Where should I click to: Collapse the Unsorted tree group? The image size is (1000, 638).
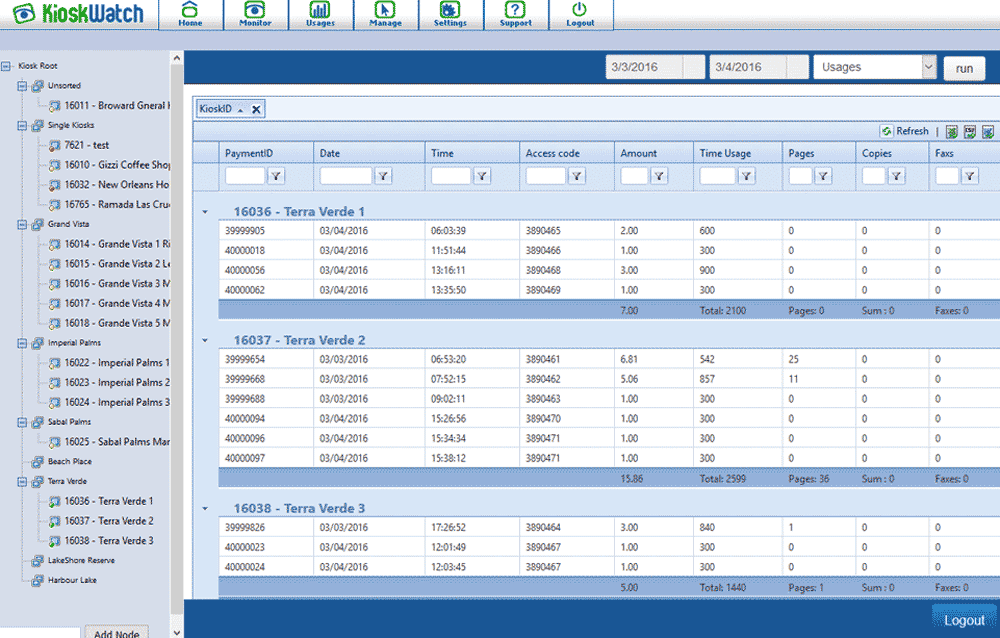point(22,85)
